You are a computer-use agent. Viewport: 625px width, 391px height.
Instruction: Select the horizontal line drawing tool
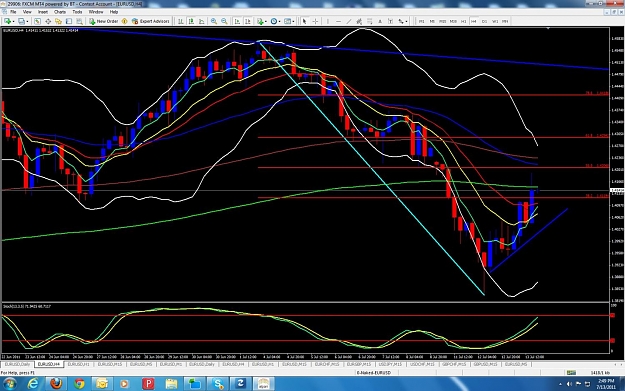point(338,21)
